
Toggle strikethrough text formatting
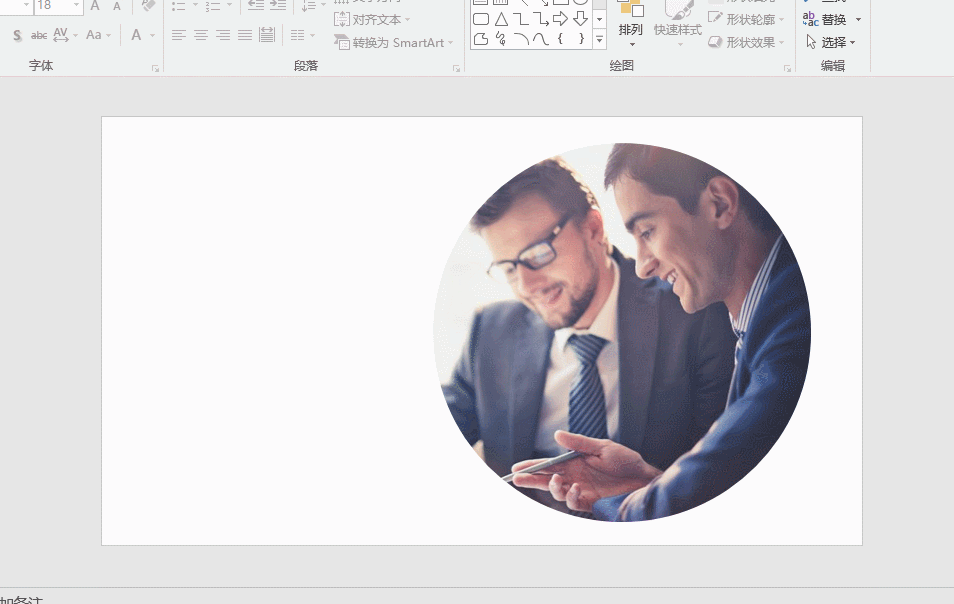[x=39, y=35]
